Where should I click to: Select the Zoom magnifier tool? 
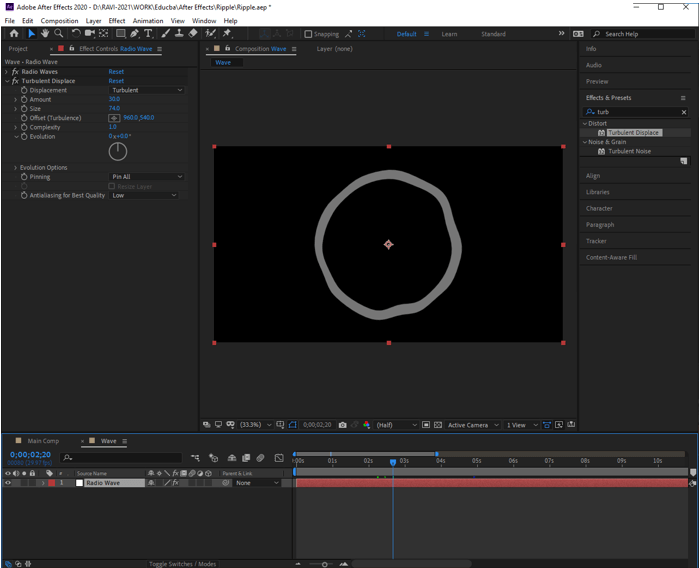click(x=58, y=33)
